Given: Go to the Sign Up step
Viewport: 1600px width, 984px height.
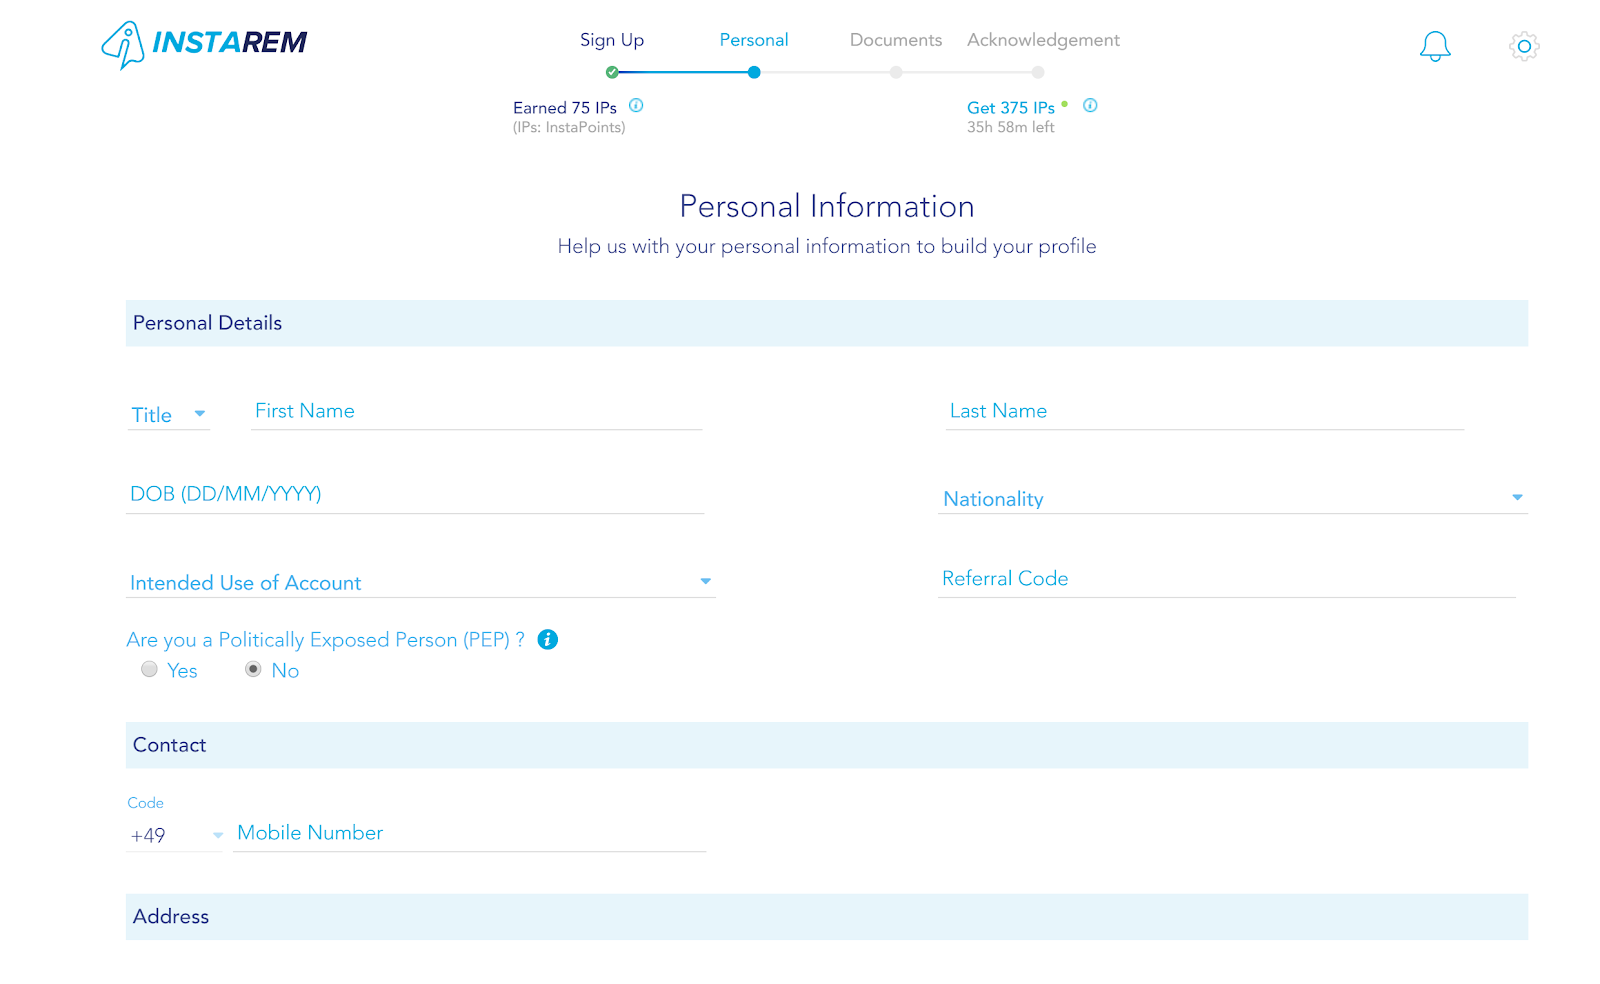Looking at the screenshot, I should click(612, 40).
